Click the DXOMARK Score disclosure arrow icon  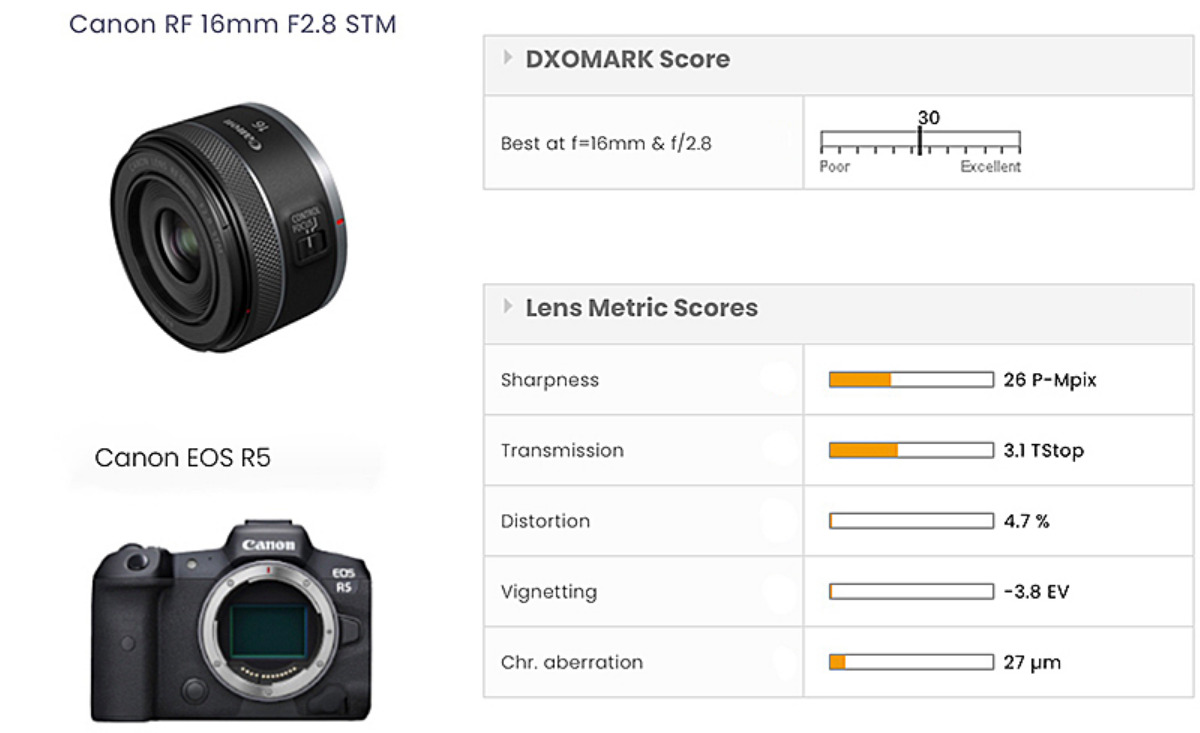[x=508, y=59]
